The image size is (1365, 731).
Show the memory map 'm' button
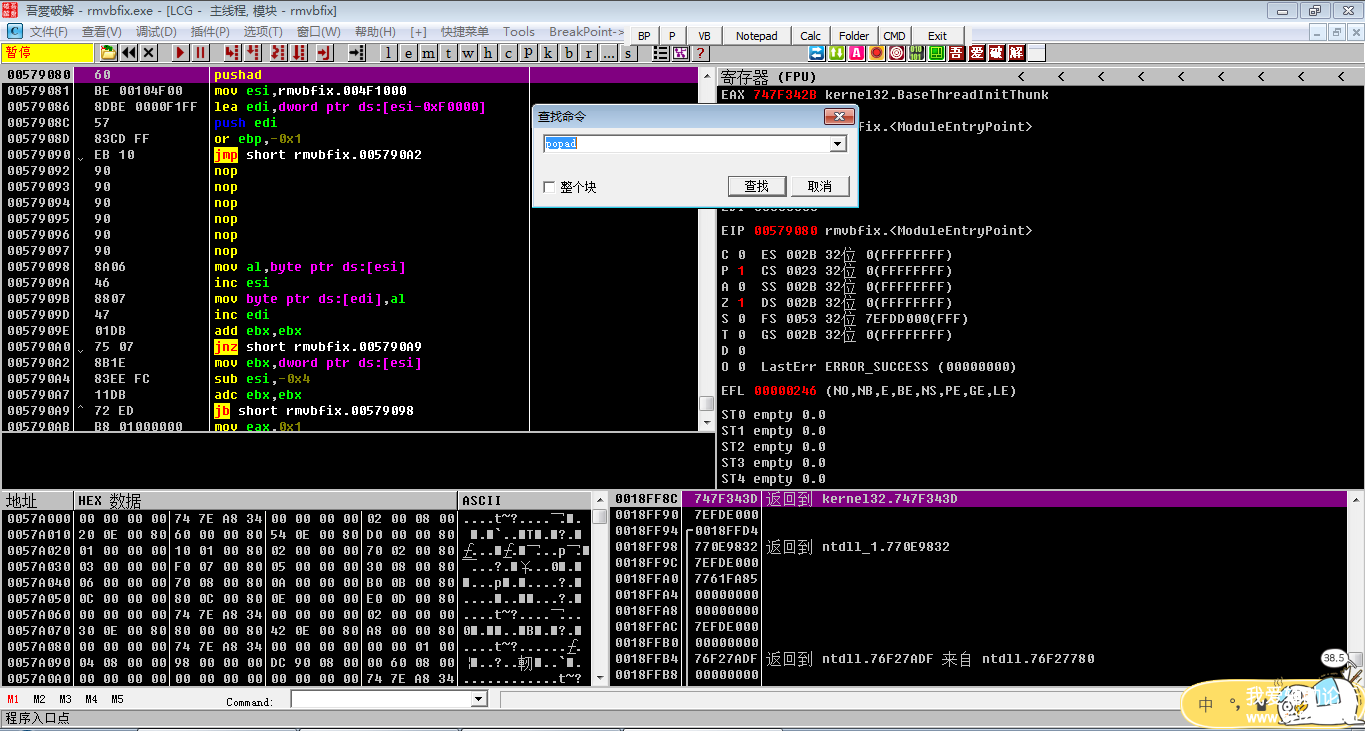[428, 53]
